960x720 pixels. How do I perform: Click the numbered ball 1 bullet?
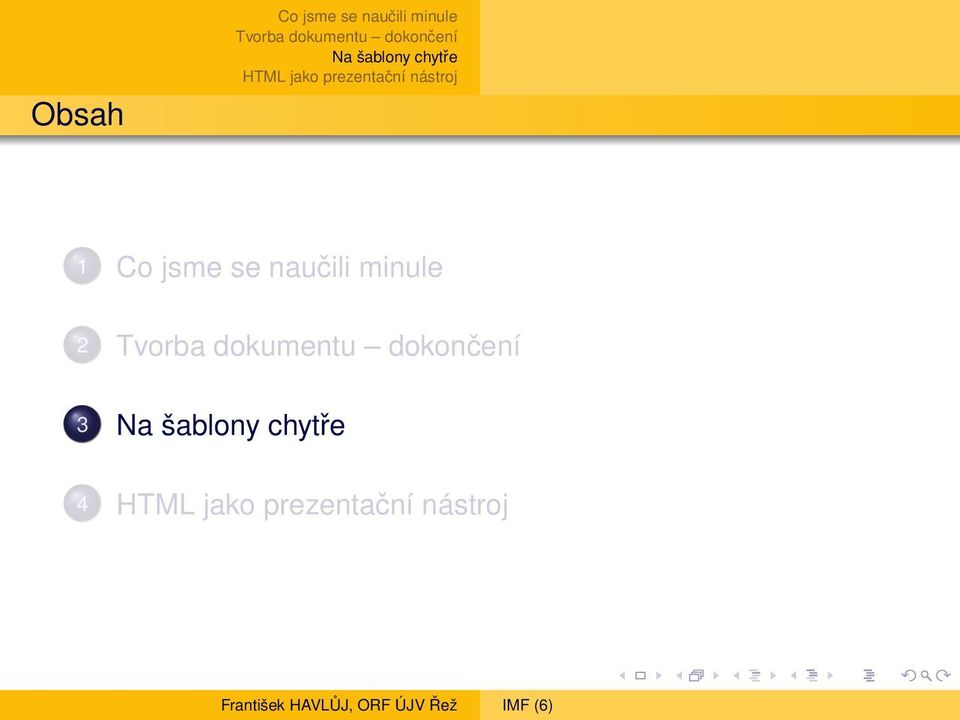pyautogui.click(x=82, y=266)
